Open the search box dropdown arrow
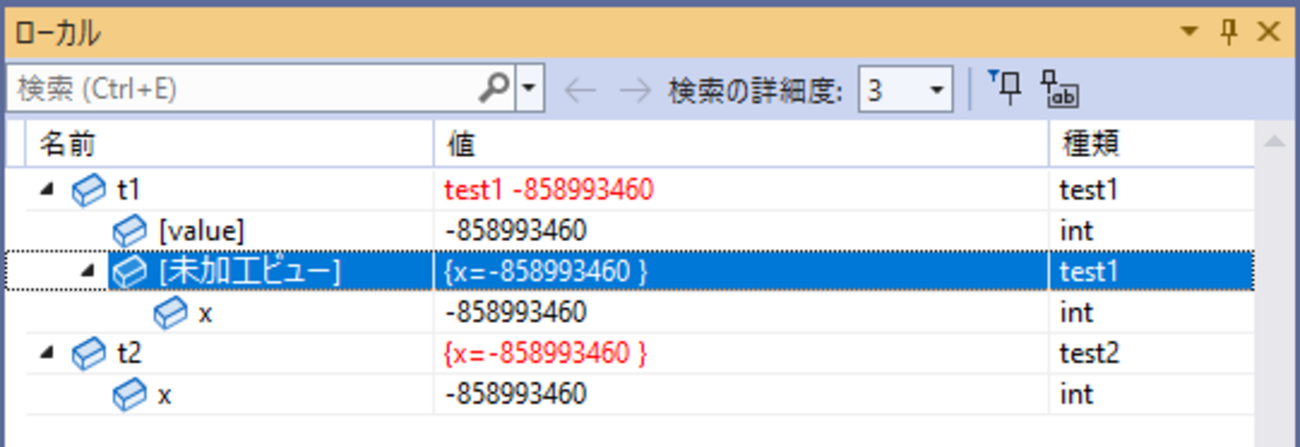The height and width of the screenshot is (447, 1300). (x=530, y=90)
